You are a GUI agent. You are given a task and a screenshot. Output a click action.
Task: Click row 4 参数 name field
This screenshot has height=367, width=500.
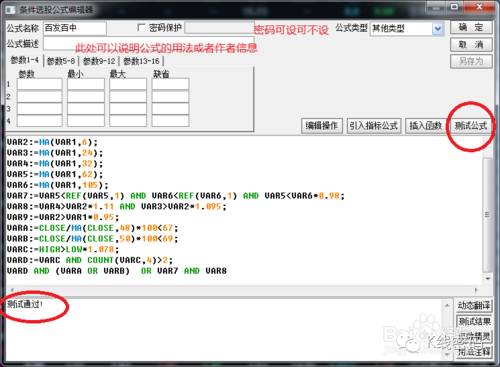40,121
